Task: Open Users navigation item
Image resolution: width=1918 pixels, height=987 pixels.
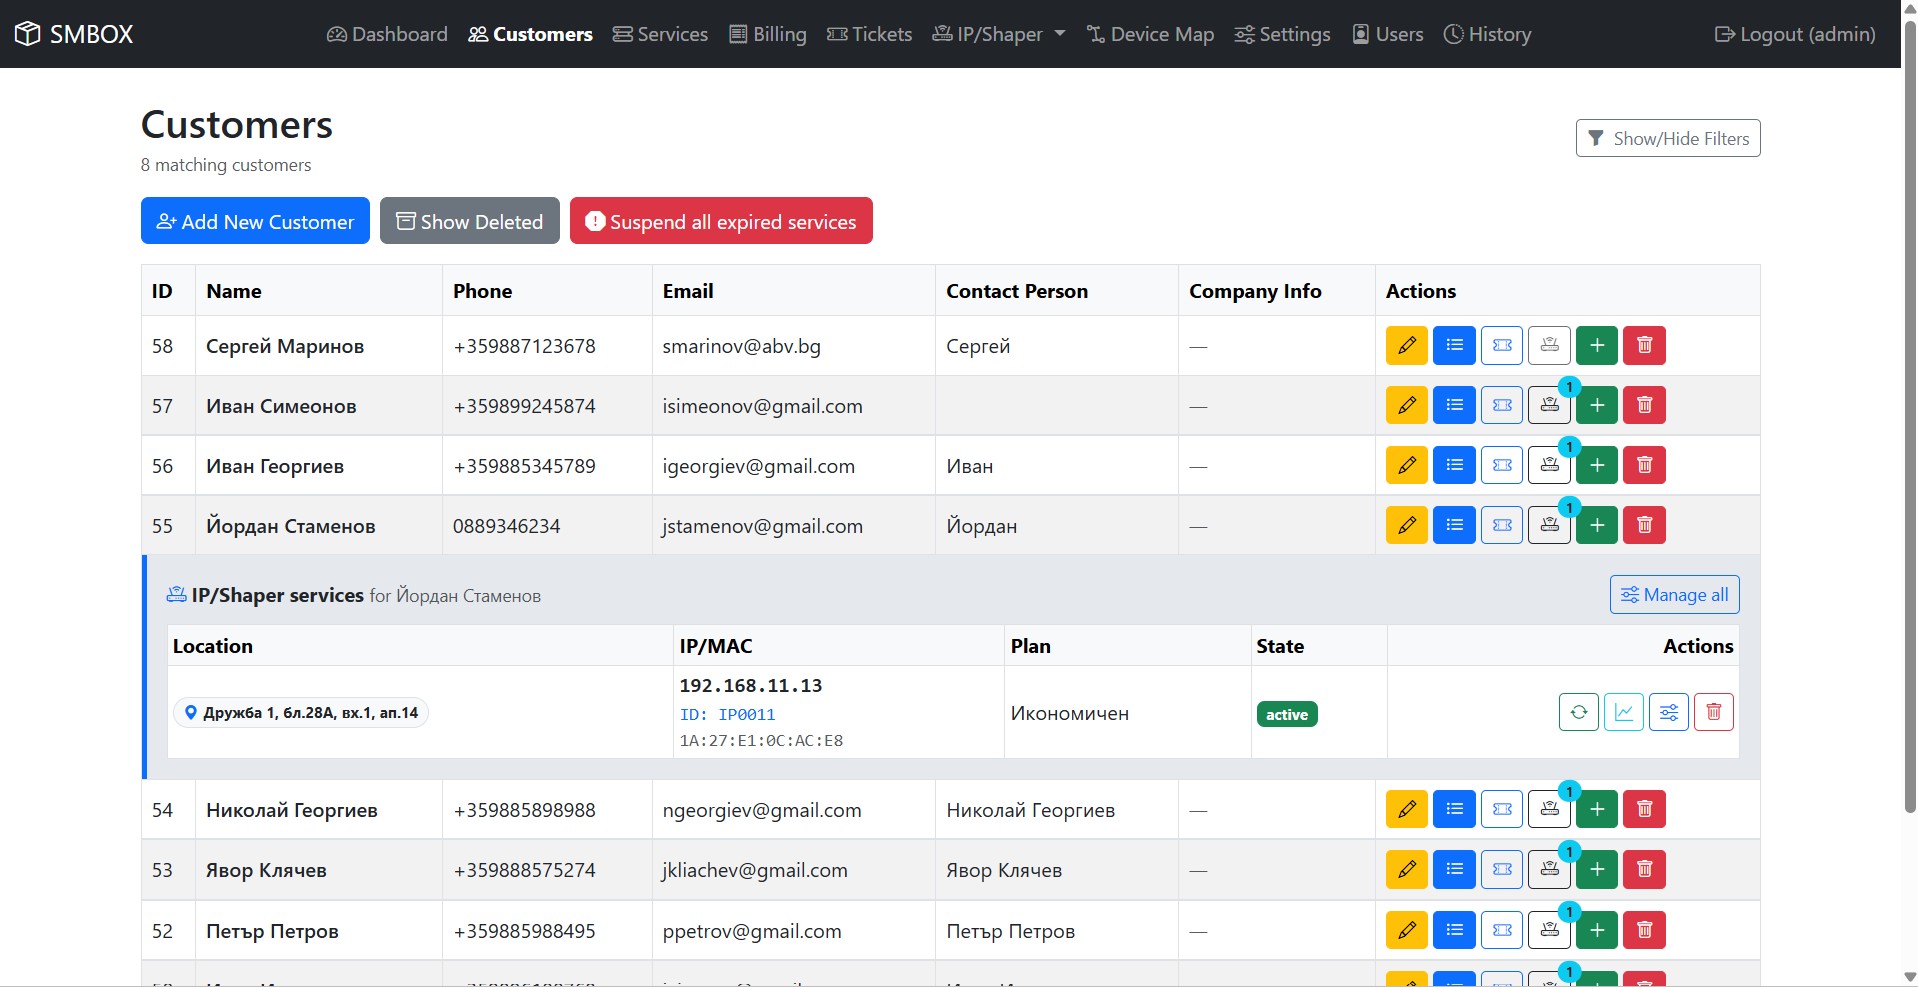Action: coord(1387,34)
